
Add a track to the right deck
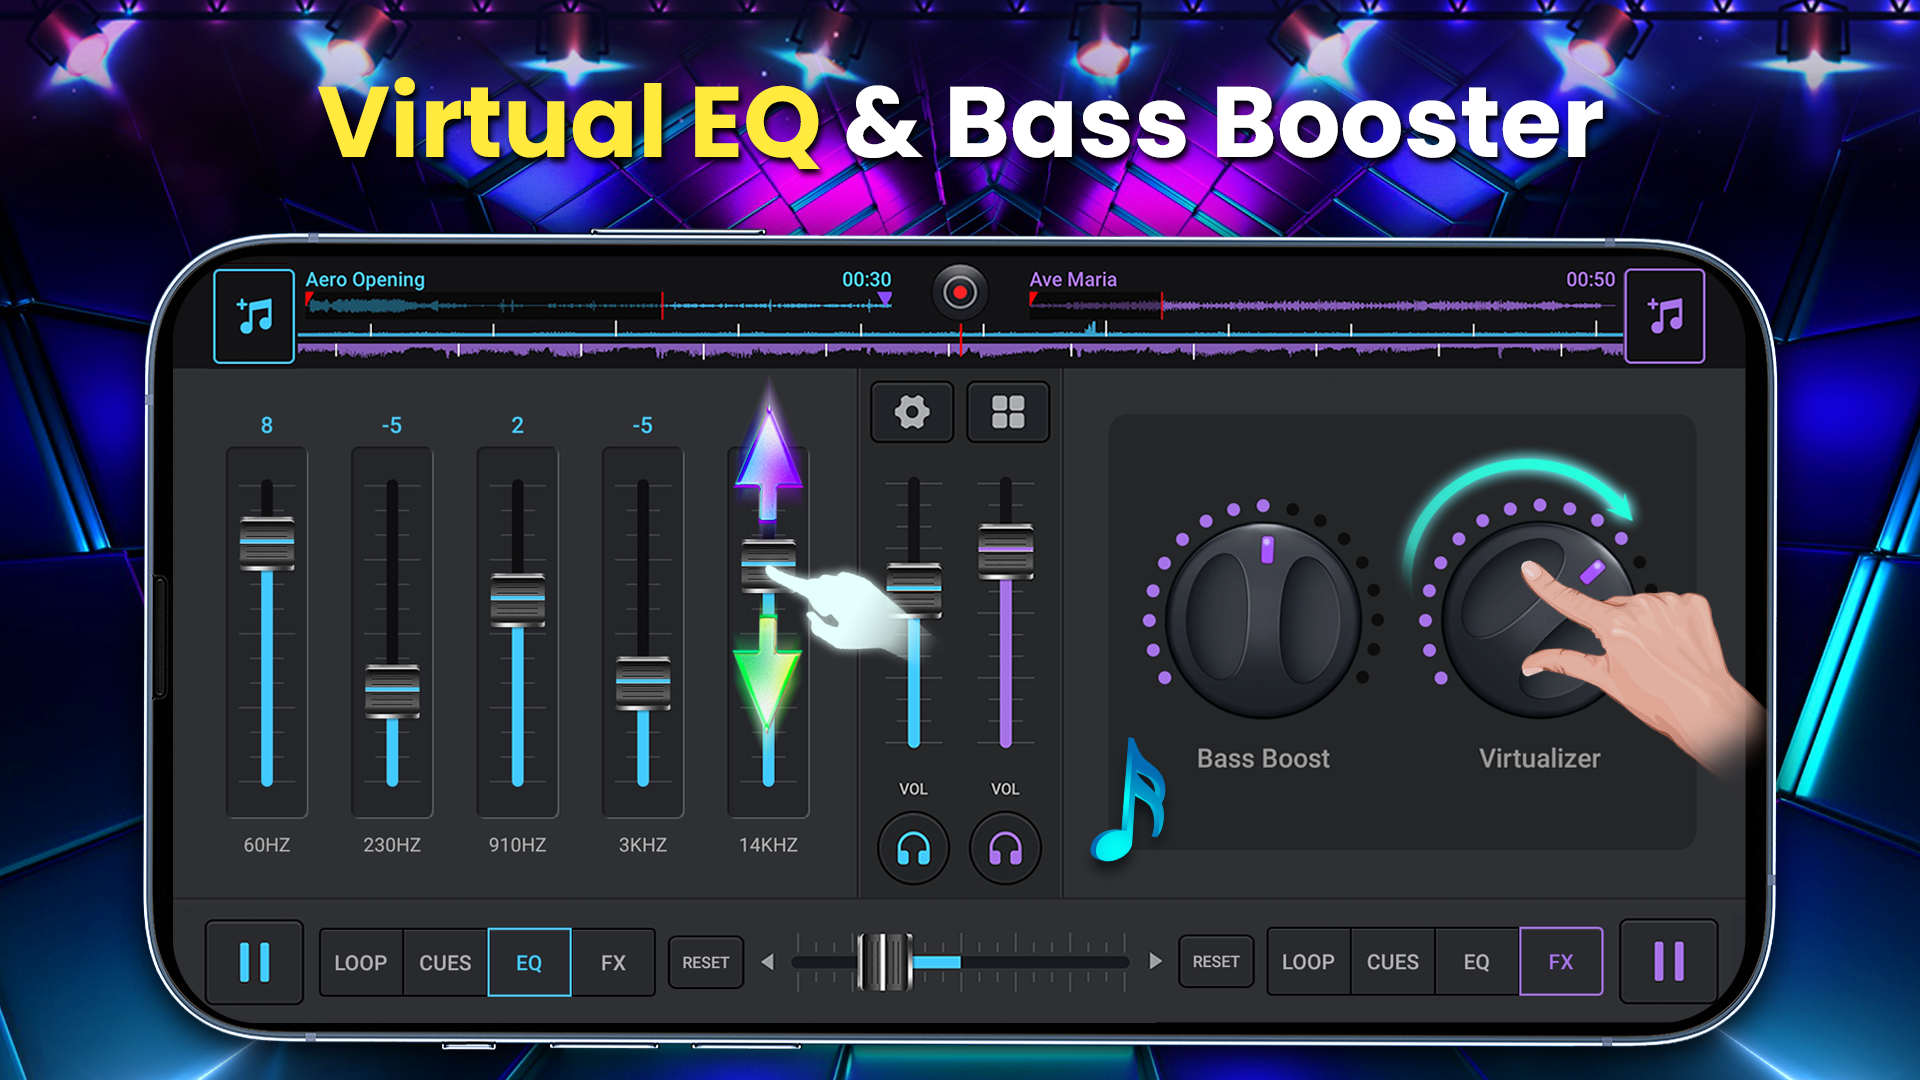pos(1664,314)
